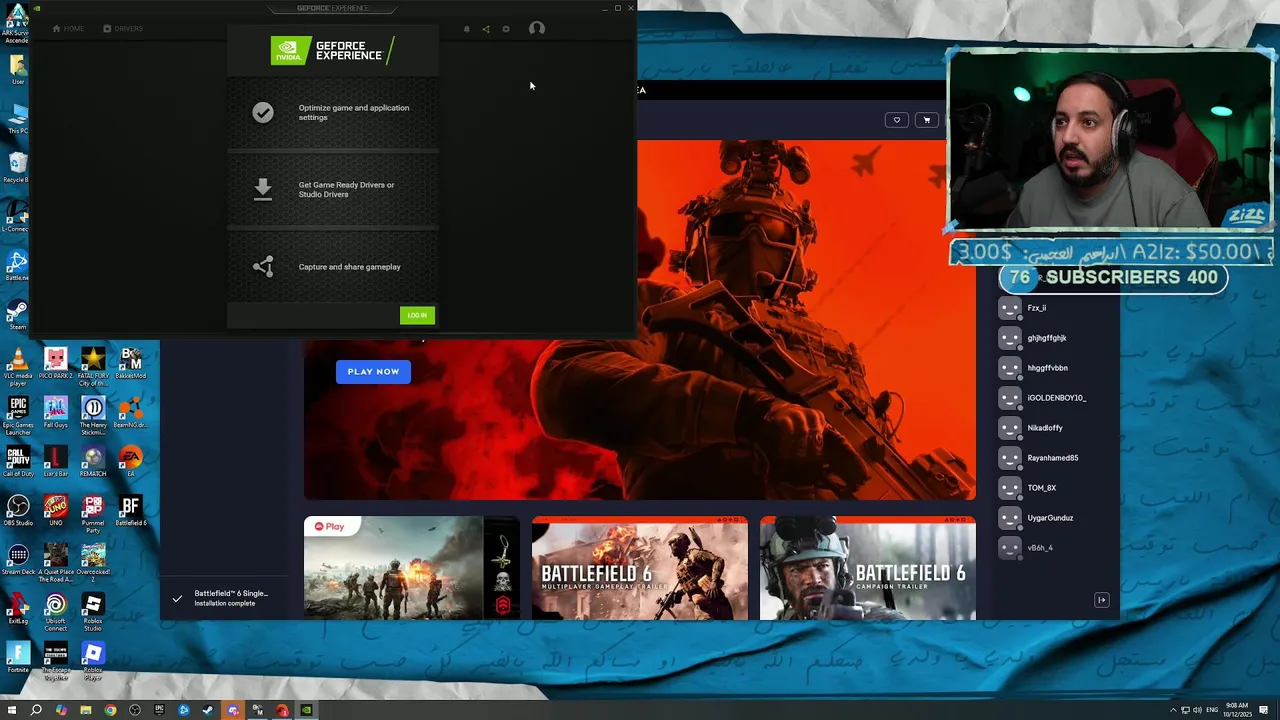Click the Optimize game settings checkmark icon
This screenshot has height=720, width=1280.
tap(263, 113)
